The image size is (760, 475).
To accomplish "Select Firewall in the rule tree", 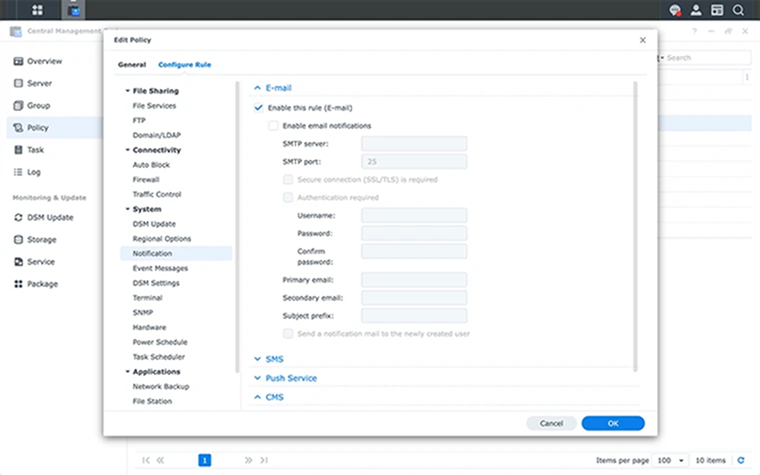I will pyautogui.click(x=146, y=179).
